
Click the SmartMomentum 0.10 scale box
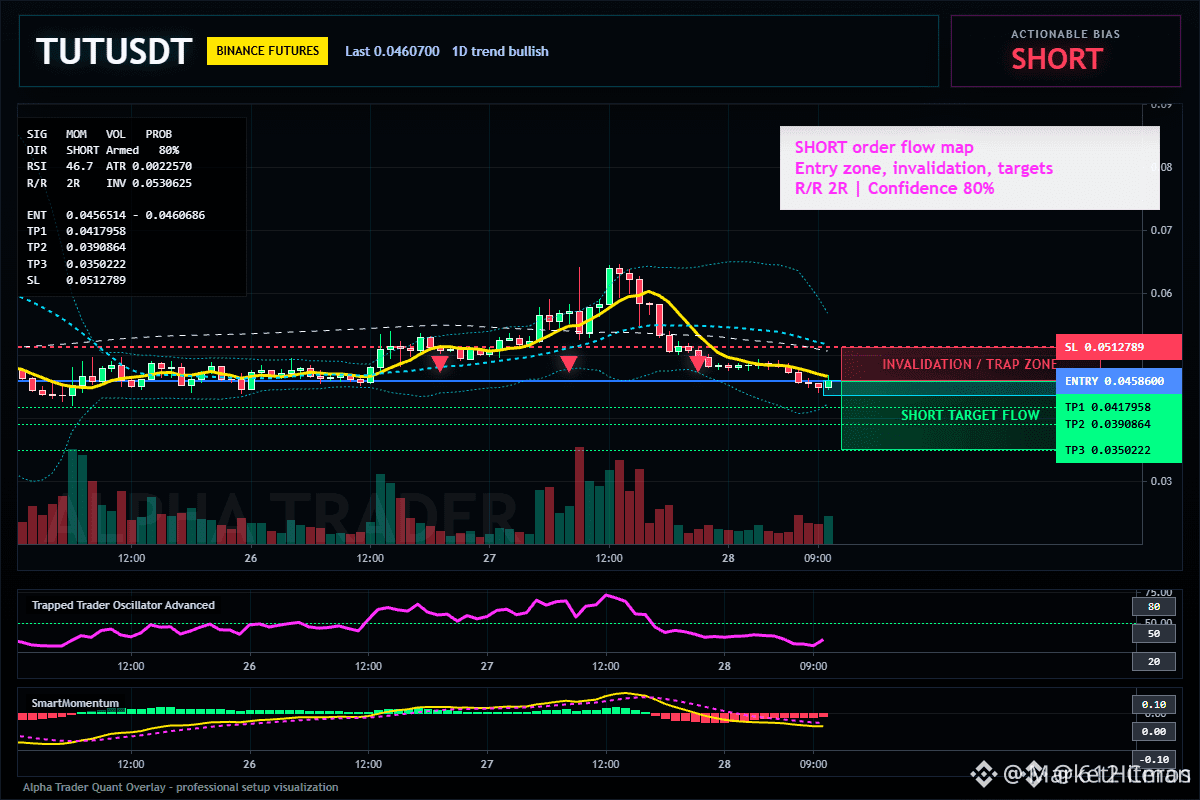pyautogui.click(x=1153, y=704)
